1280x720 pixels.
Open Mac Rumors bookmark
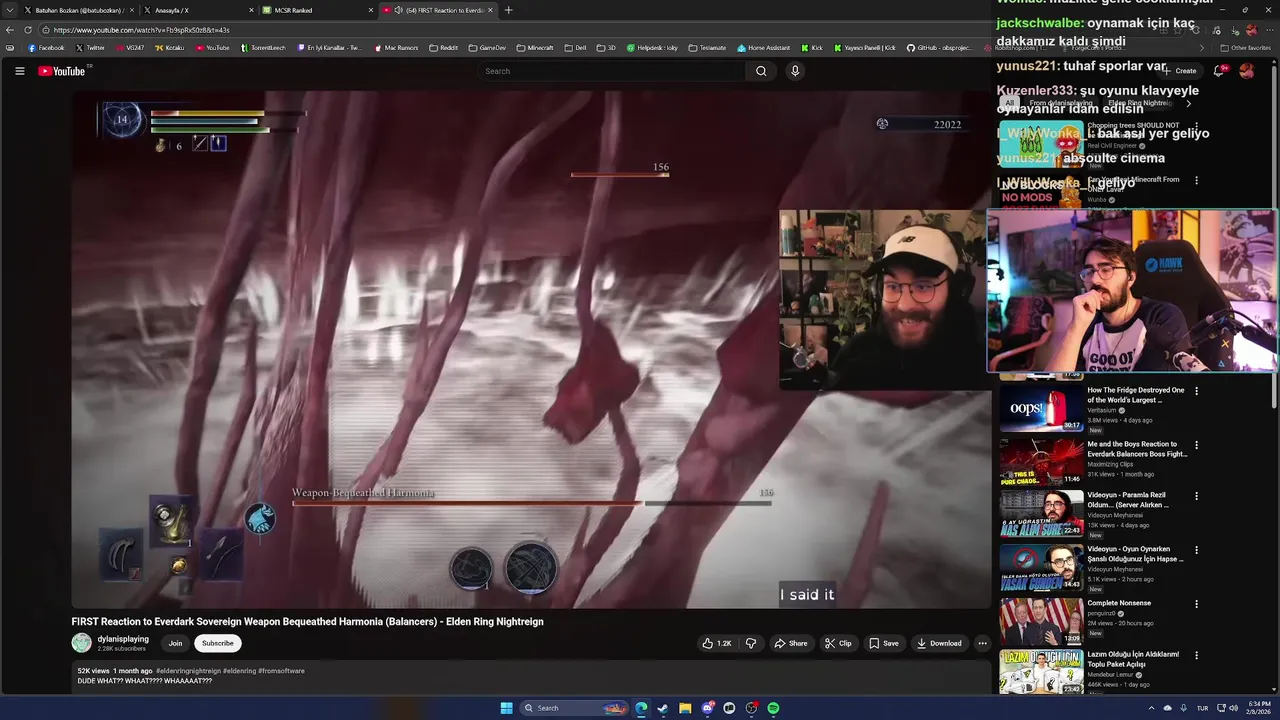click(x=396, y=48)
